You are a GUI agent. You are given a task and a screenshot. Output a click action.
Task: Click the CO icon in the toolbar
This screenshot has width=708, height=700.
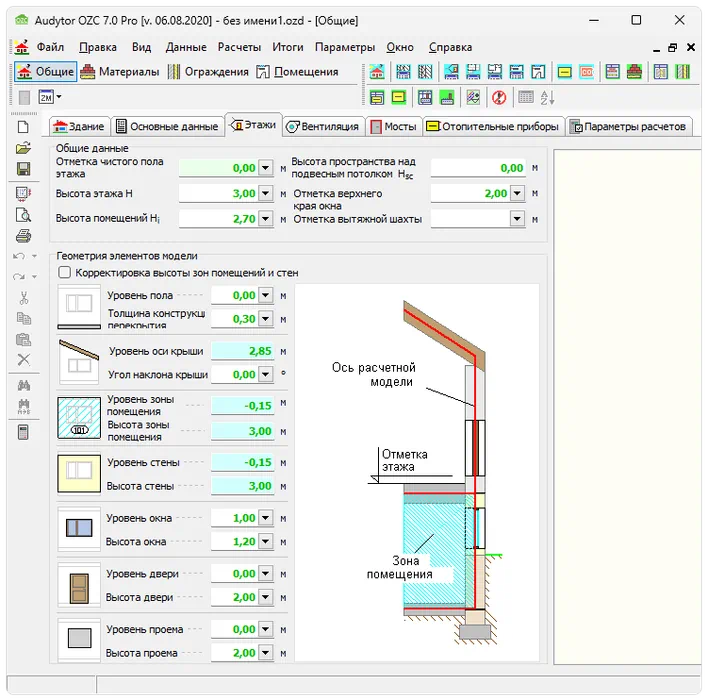(586, 72)
